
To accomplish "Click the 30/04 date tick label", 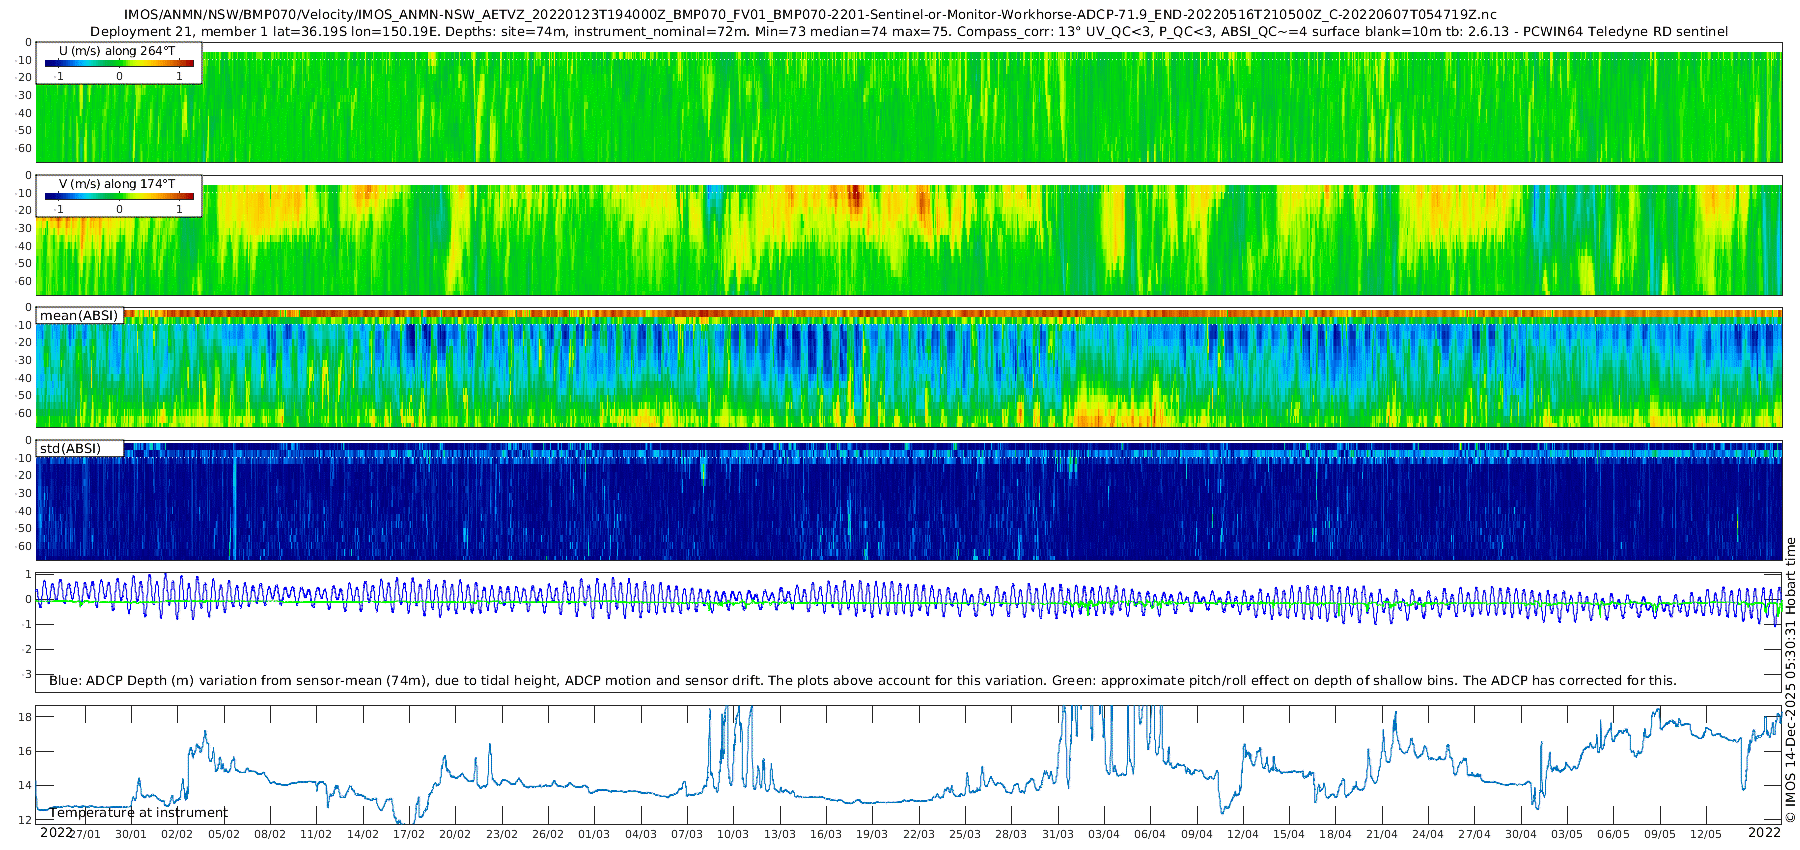I will click(x=1521, y=834).
